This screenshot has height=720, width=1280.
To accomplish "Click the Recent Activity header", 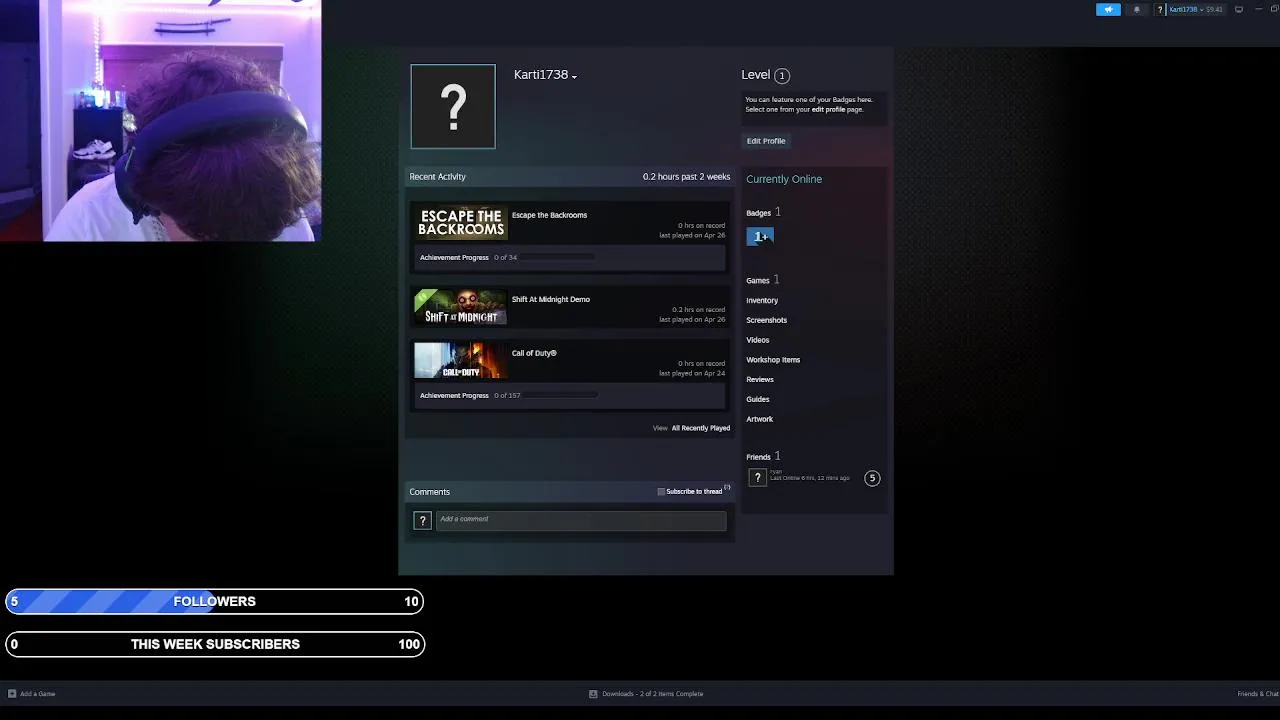I will pyautogui.click(x=437, y=177).
